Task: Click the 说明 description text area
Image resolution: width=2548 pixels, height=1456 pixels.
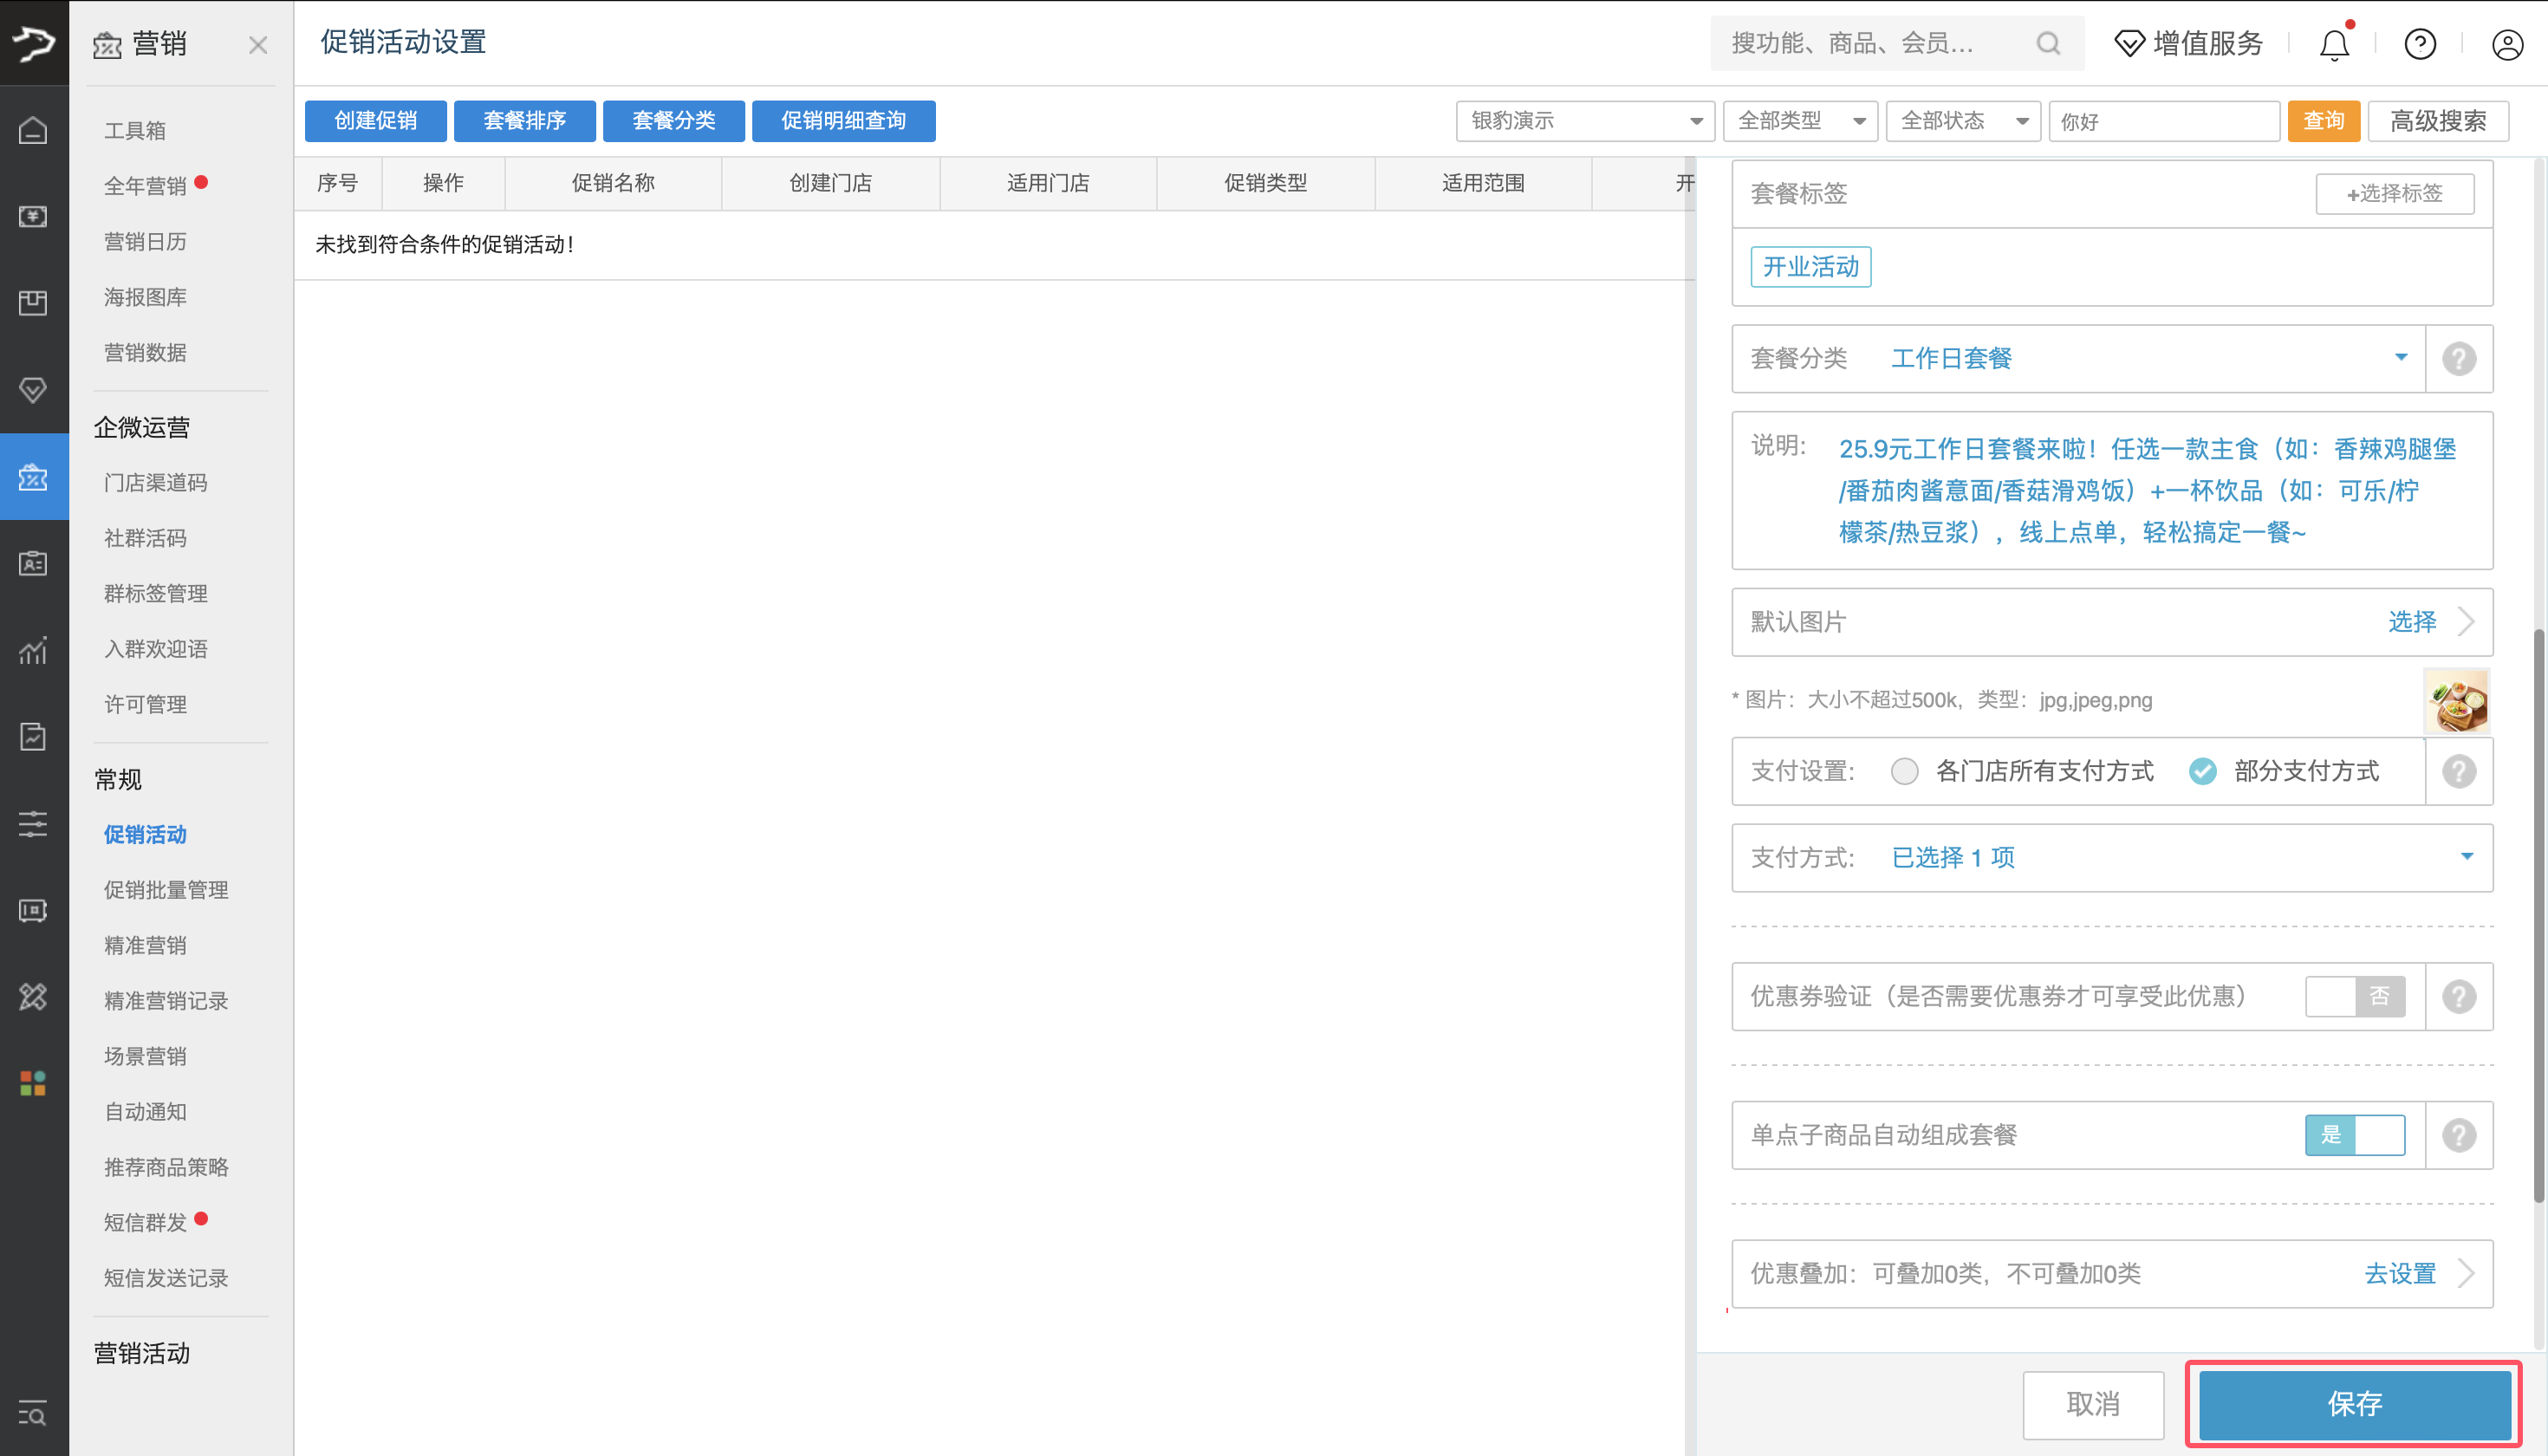Action: [x=2112, y=491]
